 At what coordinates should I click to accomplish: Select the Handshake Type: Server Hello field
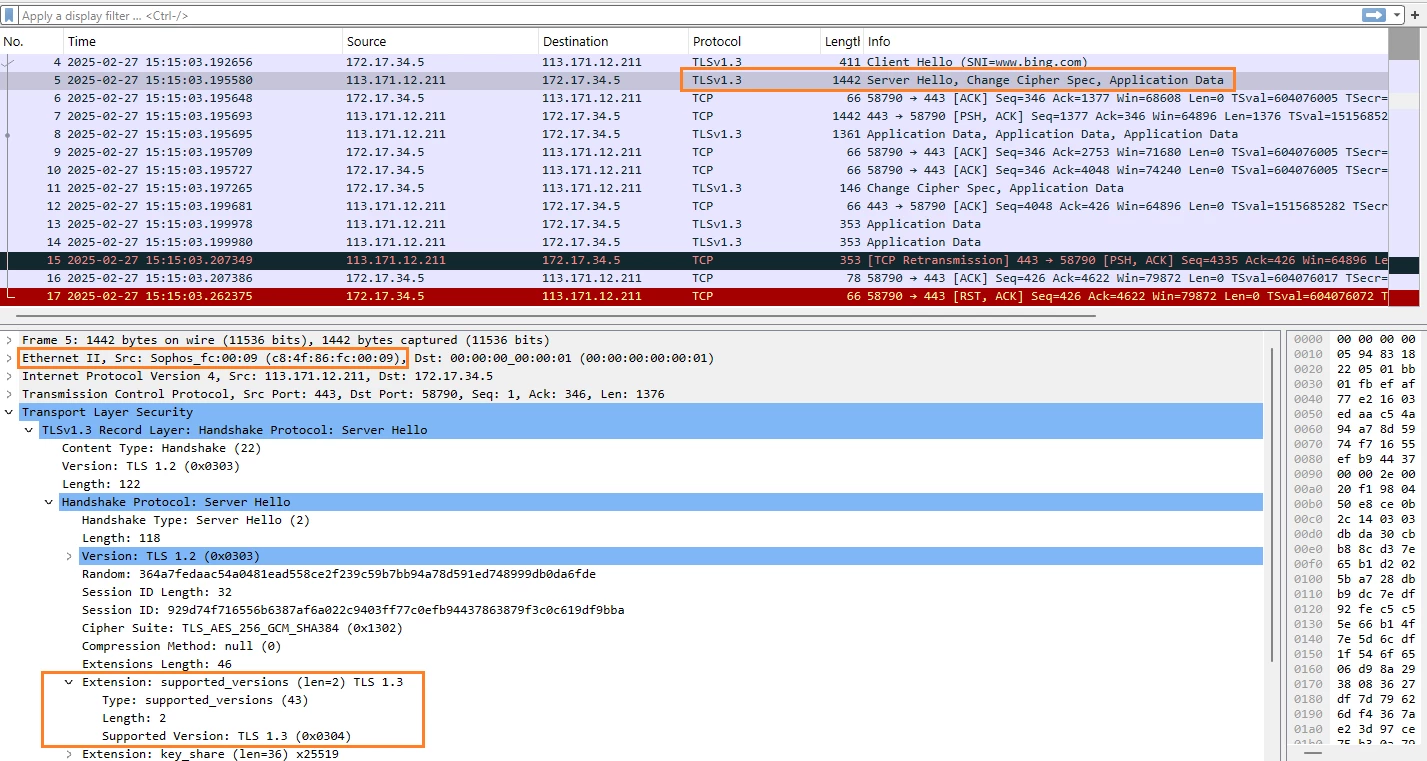(196, 520)
